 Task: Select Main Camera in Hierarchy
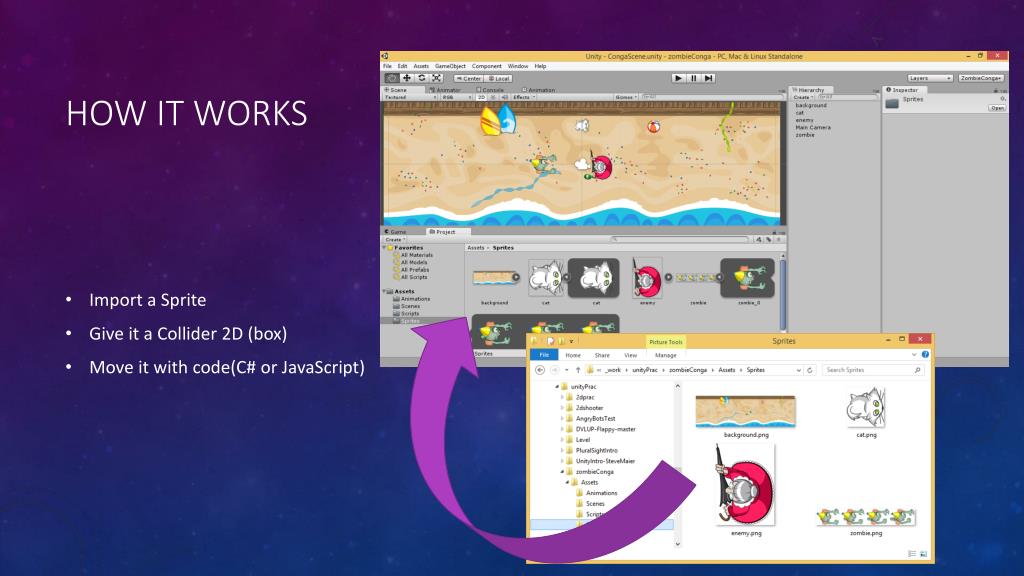(x=813, y=127)
